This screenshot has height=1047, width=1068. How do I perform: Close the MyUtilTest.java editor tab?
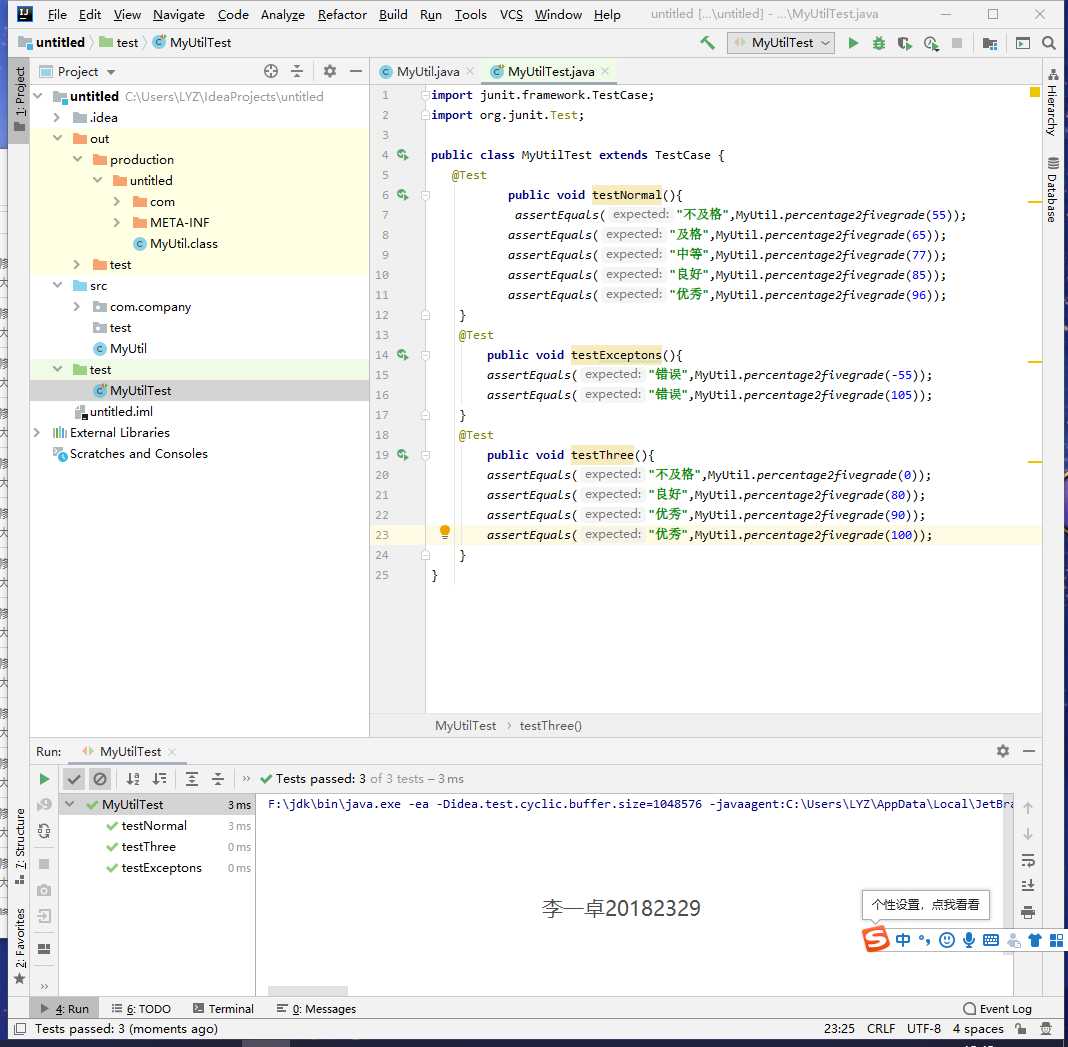point(605,71)
